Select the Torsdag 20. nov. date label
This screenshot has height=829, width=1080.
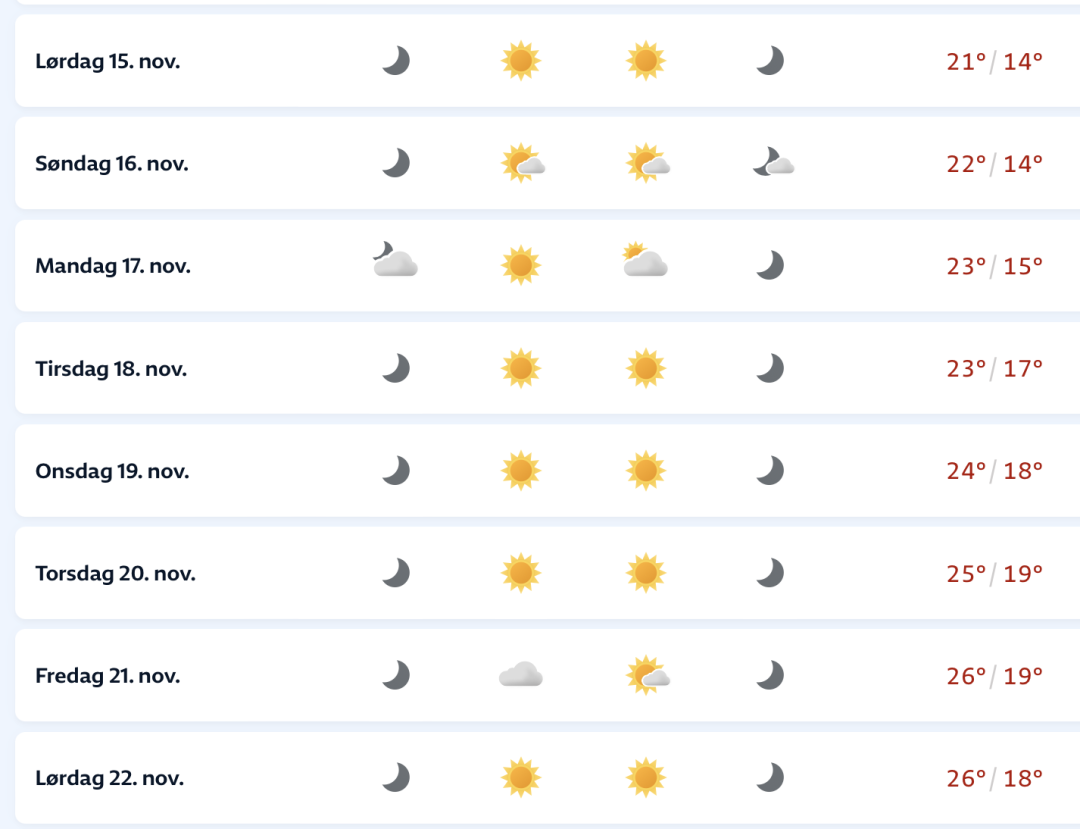(115, 574)
